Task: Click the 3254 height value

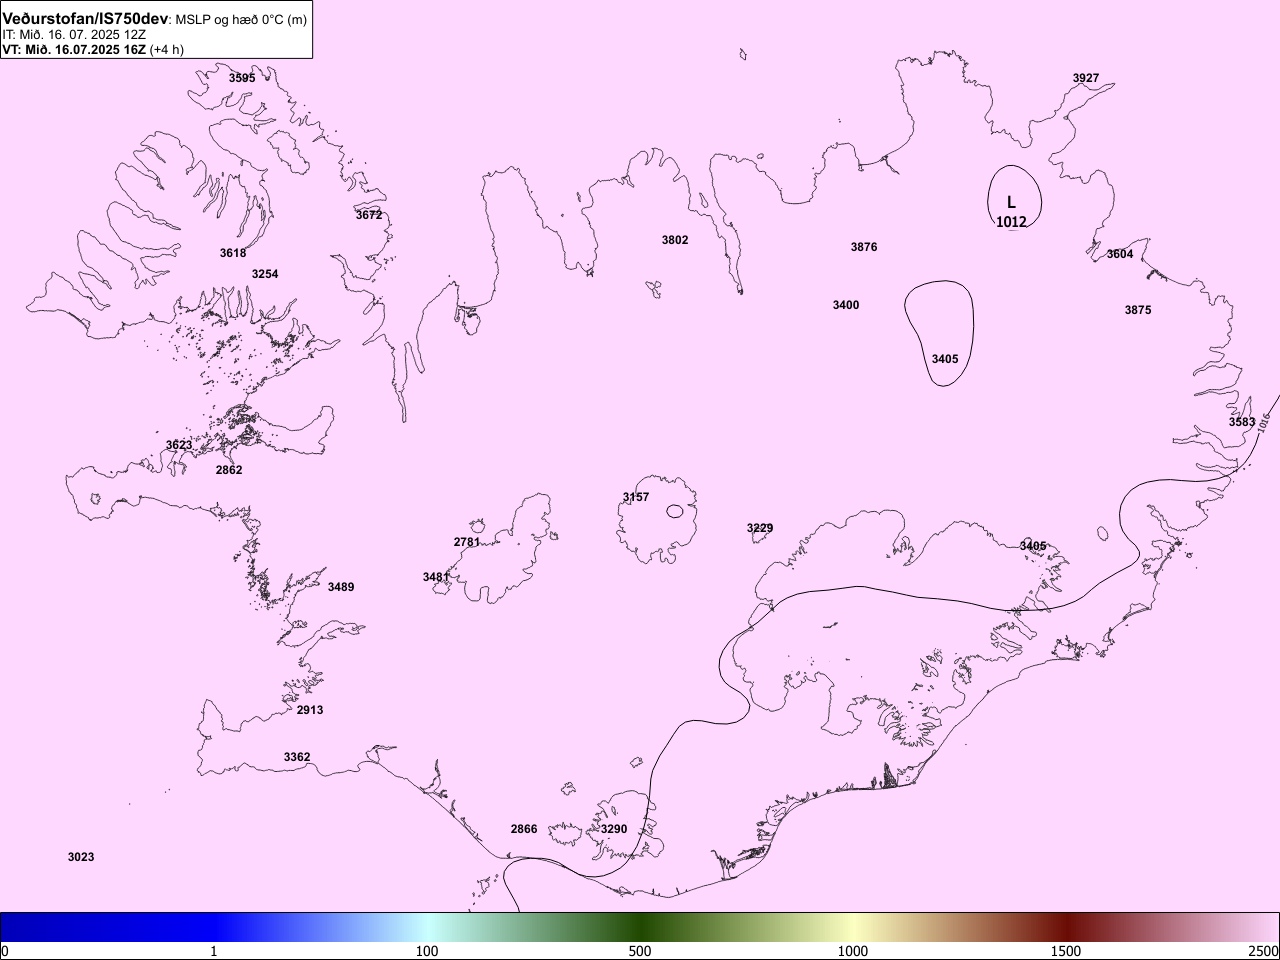Action: 265,274
